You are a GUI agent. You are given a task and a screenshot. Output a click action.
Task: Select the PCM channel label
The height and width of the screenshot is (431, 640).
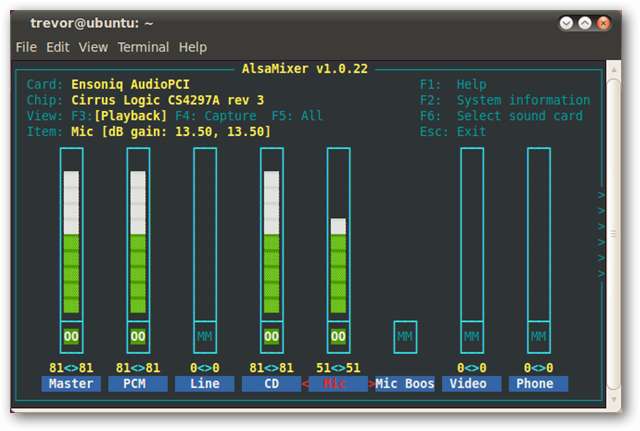(x=138, y=384)
